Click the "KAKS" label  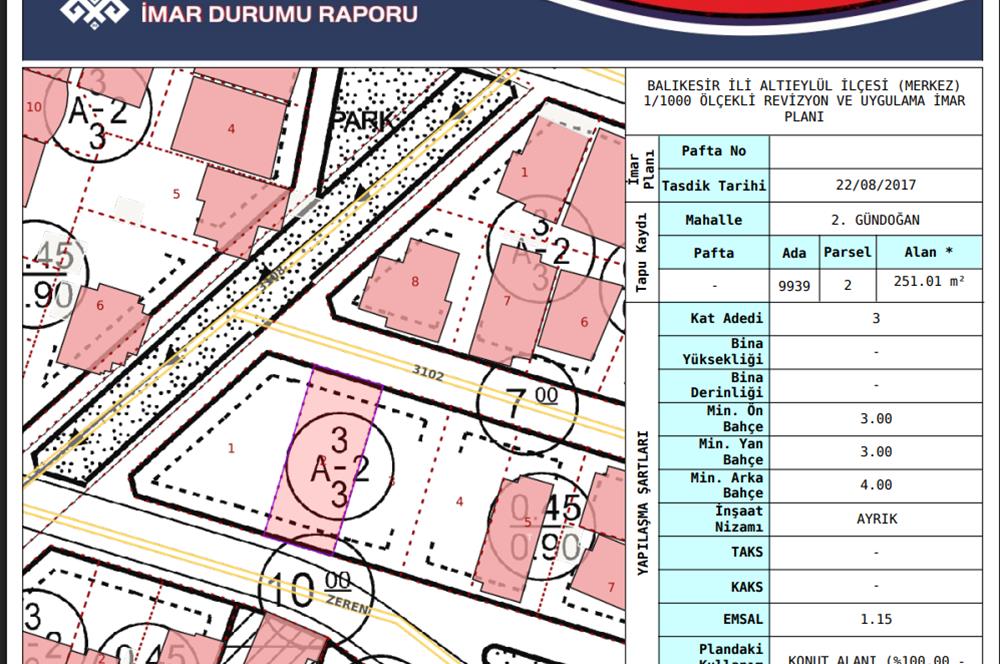747,587
